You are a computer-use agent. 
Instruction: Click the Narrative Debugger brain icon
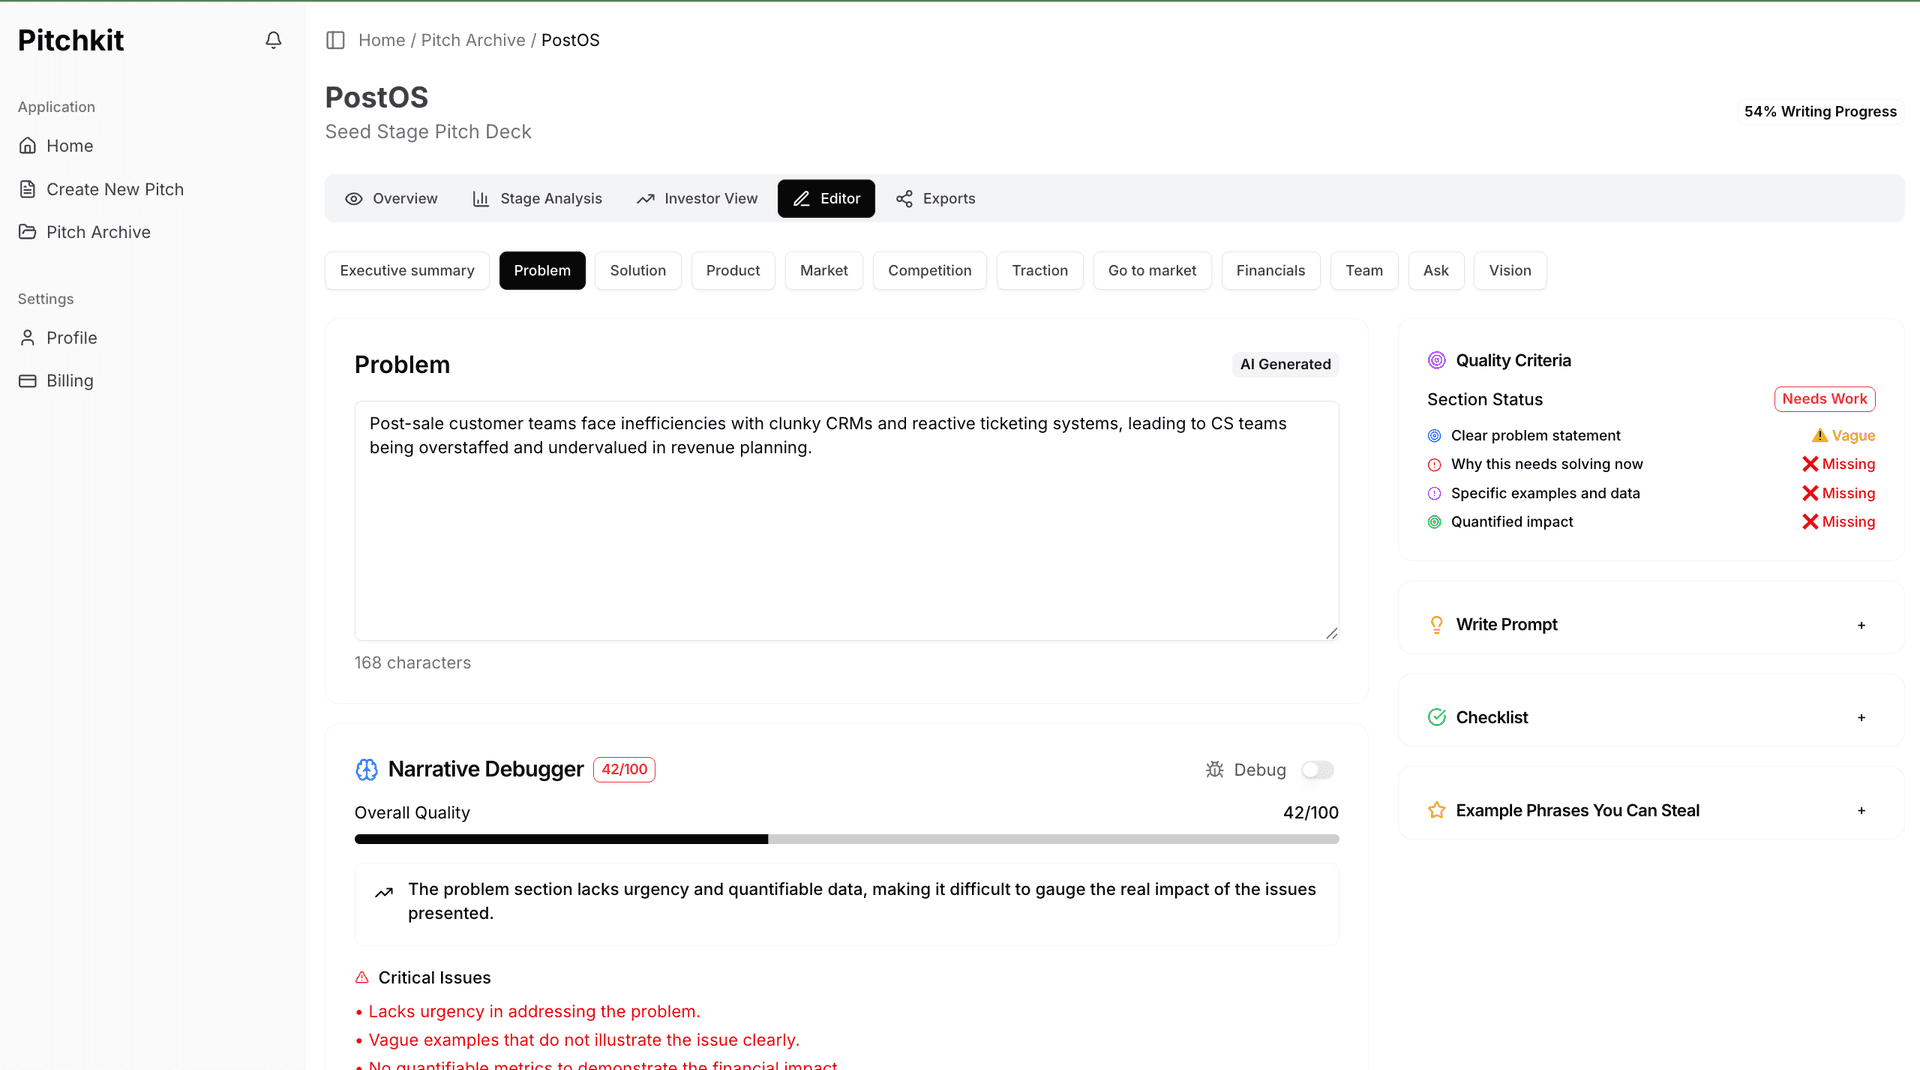366,770
